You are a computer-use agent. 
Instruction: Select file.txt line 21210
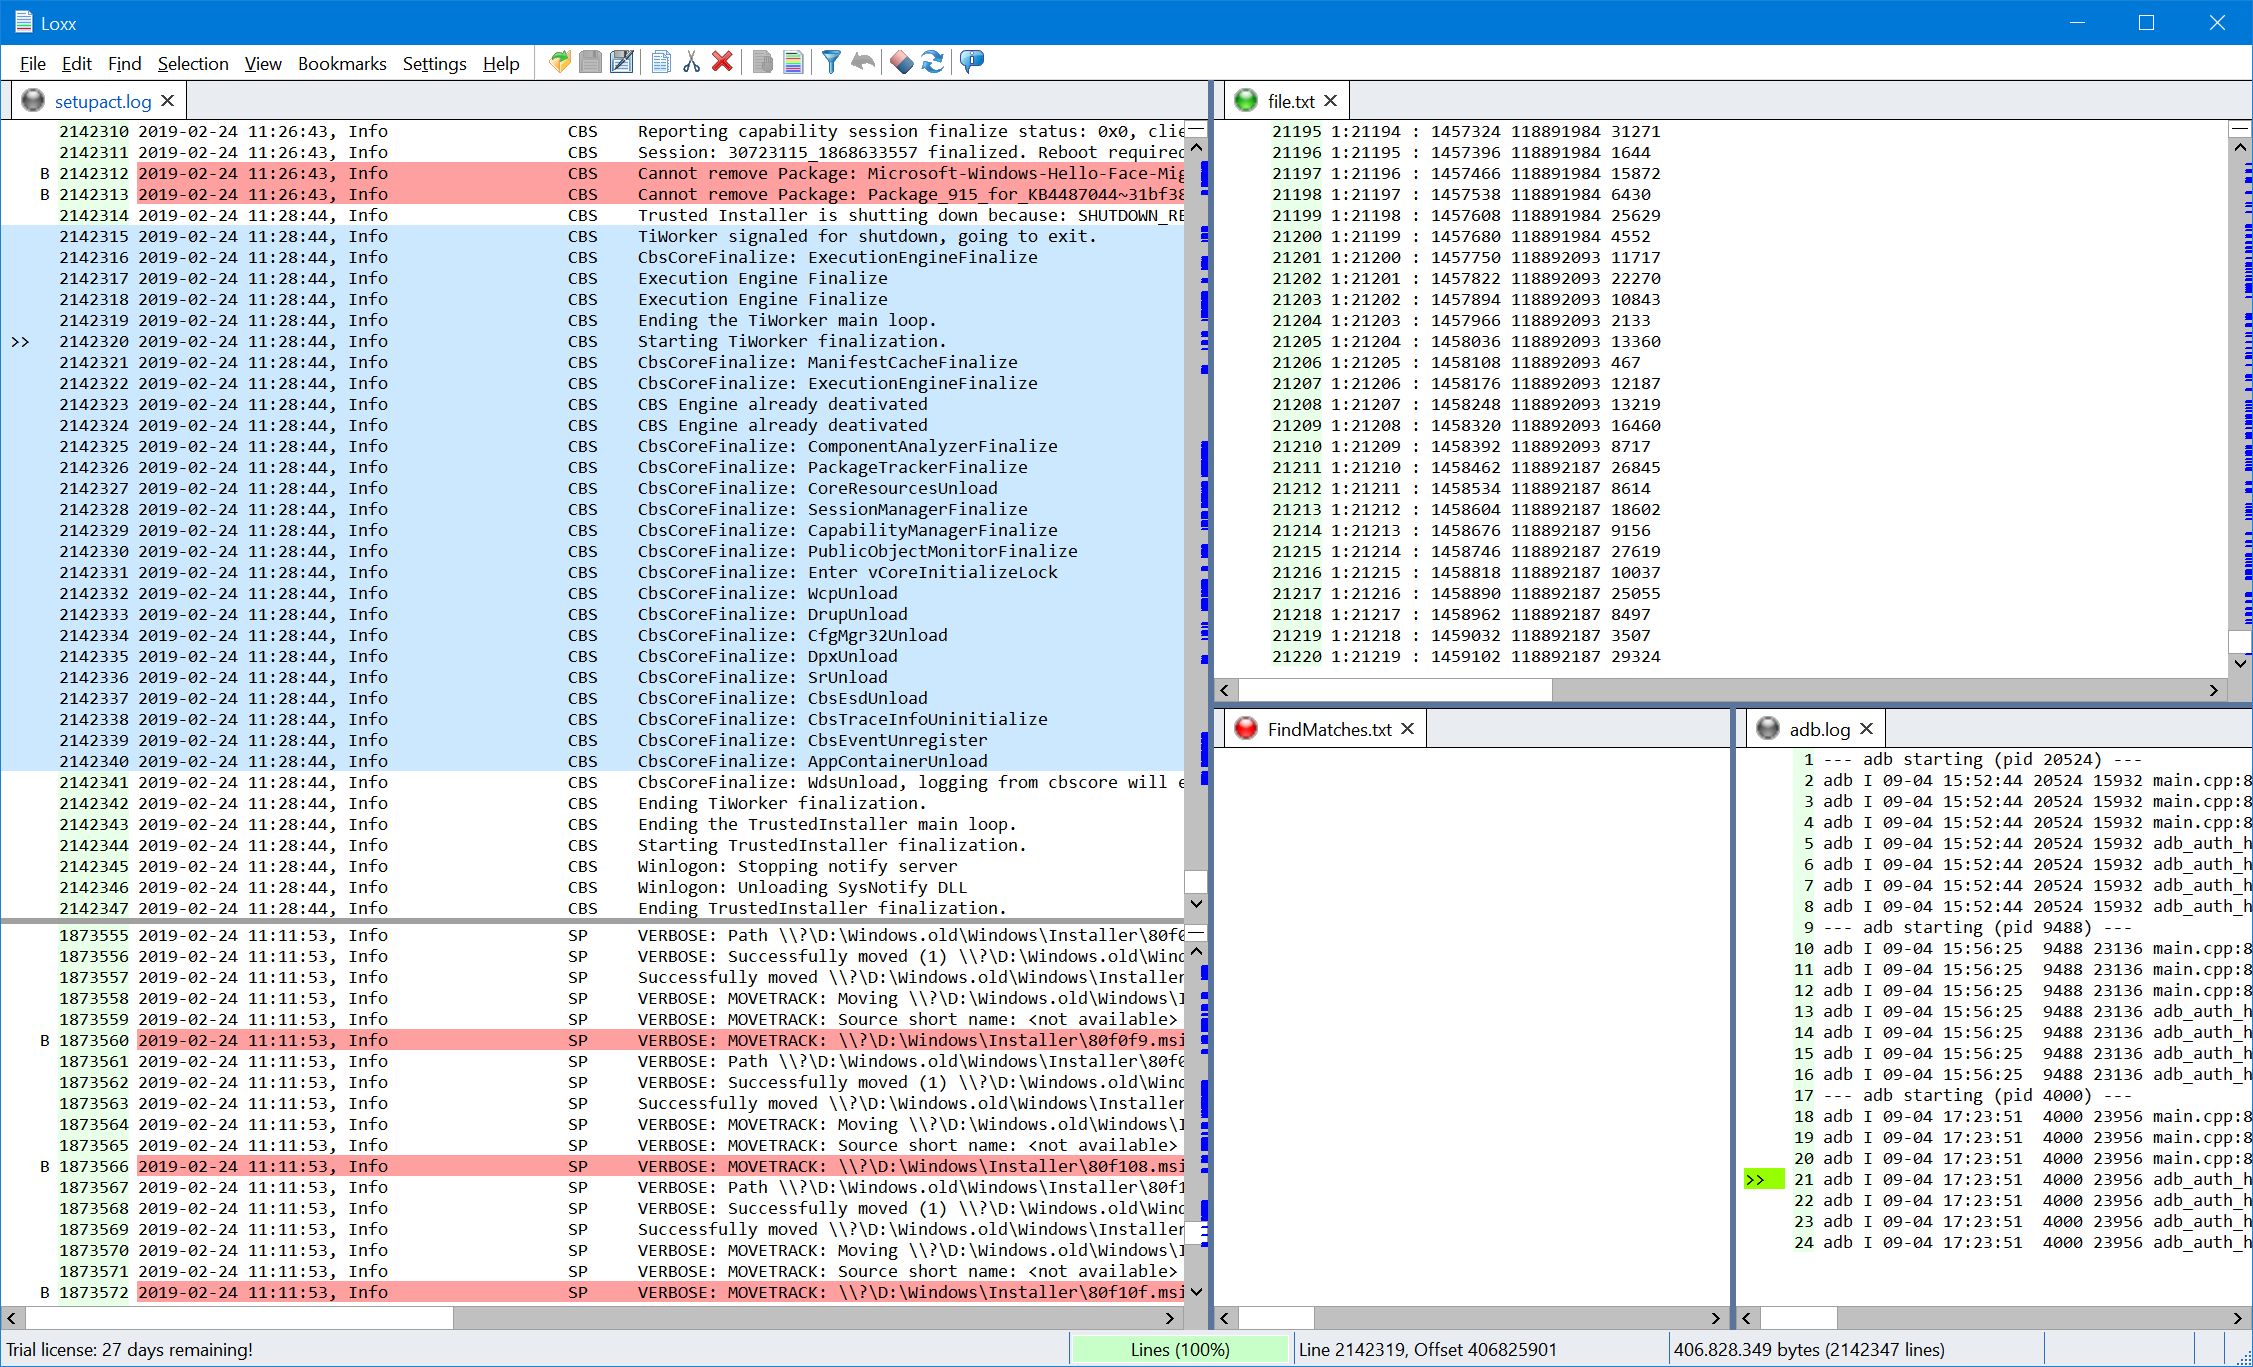(x=1720, y=446)
